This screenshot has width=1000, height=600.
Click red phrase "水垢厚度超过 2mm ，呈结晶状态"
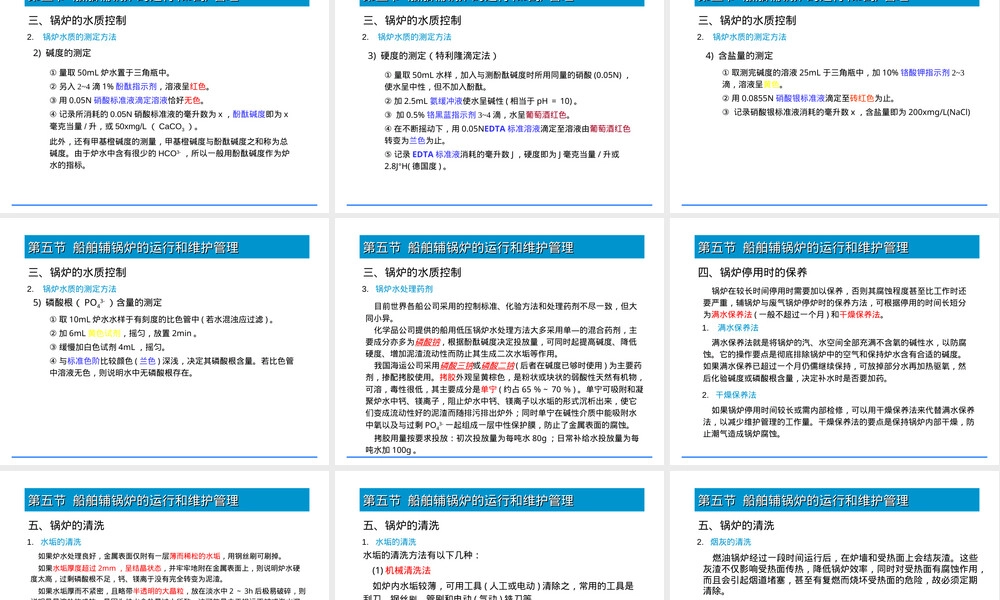[107, 567]
